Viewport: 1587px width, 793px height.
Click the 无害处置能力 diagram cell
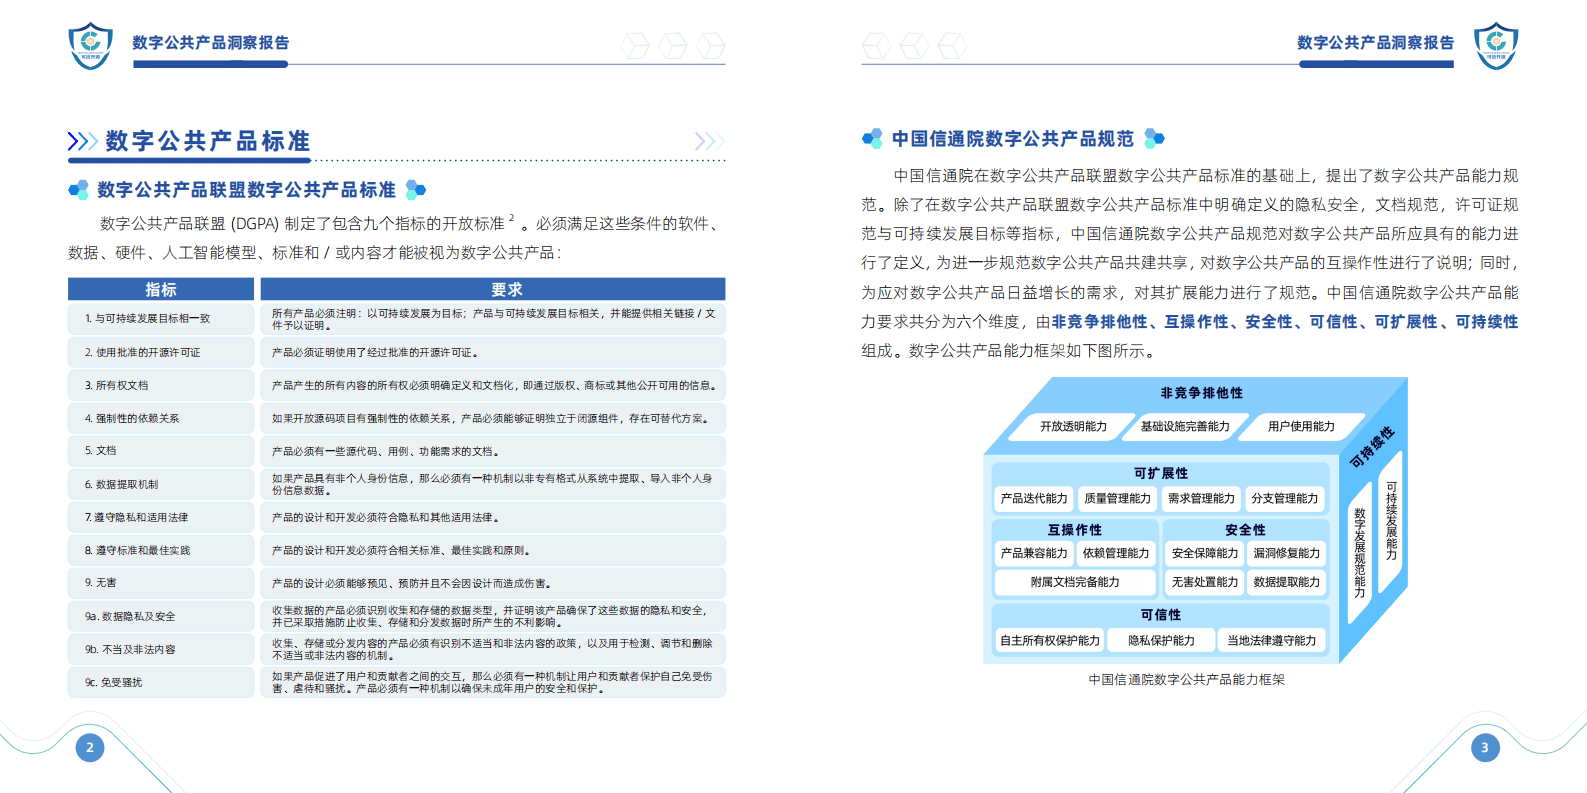pyautogui.click(x=1205, y=582)
